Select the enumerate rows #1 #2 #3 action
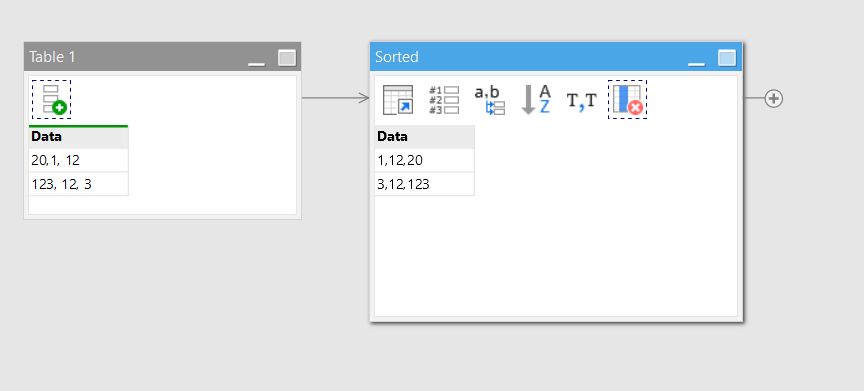 click(x=444, y=100)
